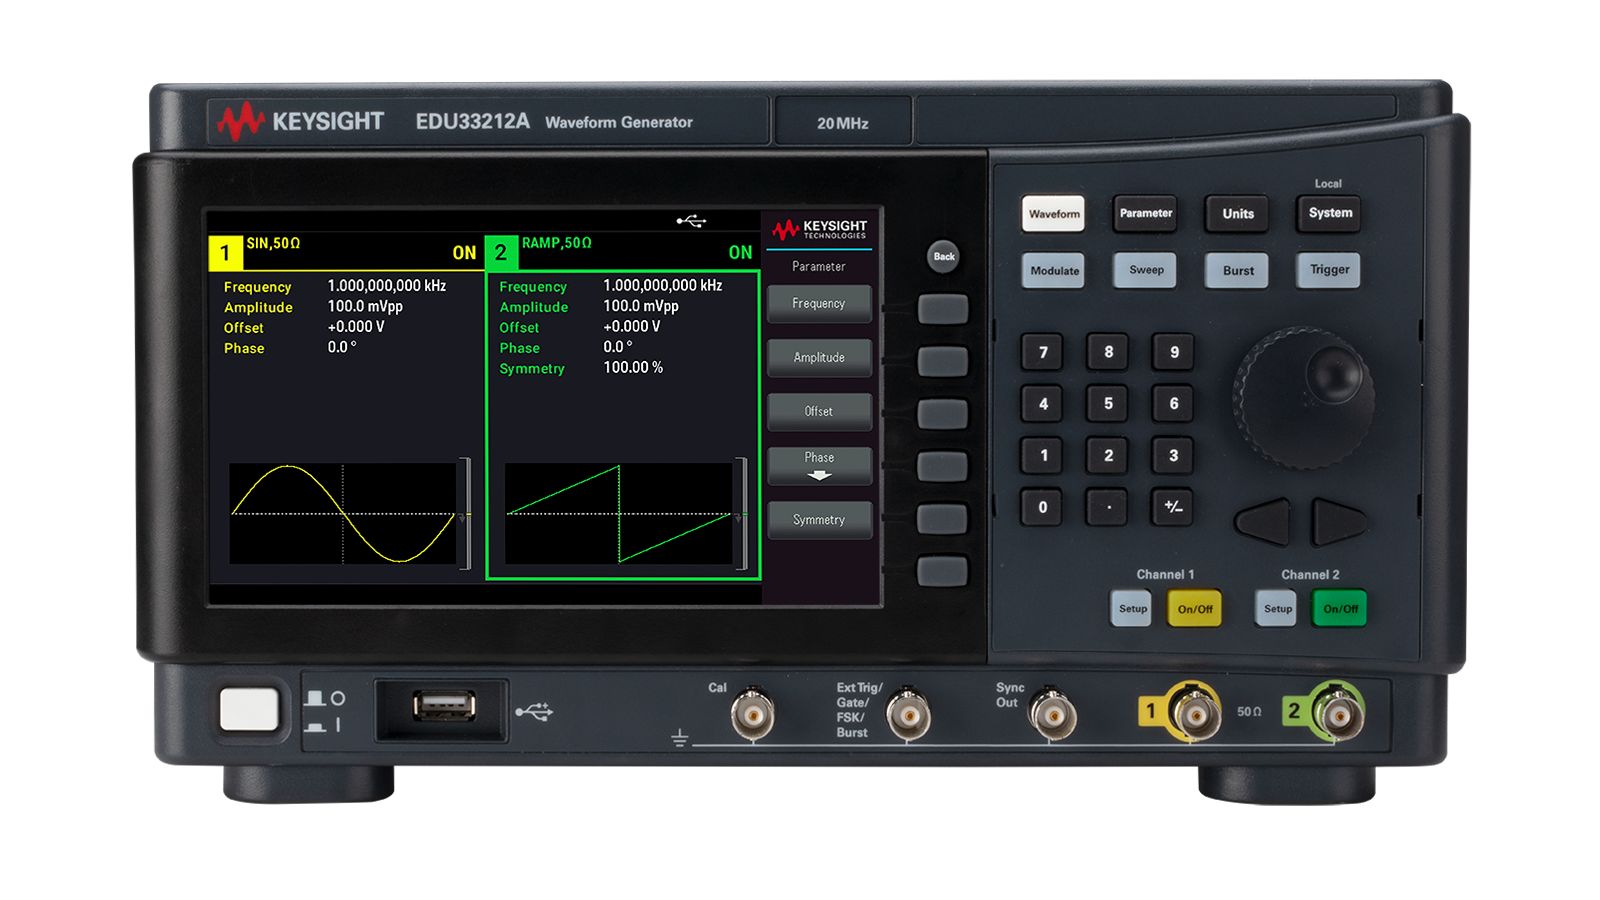The image size is (1600, 900).
Task: Tap number key 7 on keypad
Action: [x=1042, y=352]
